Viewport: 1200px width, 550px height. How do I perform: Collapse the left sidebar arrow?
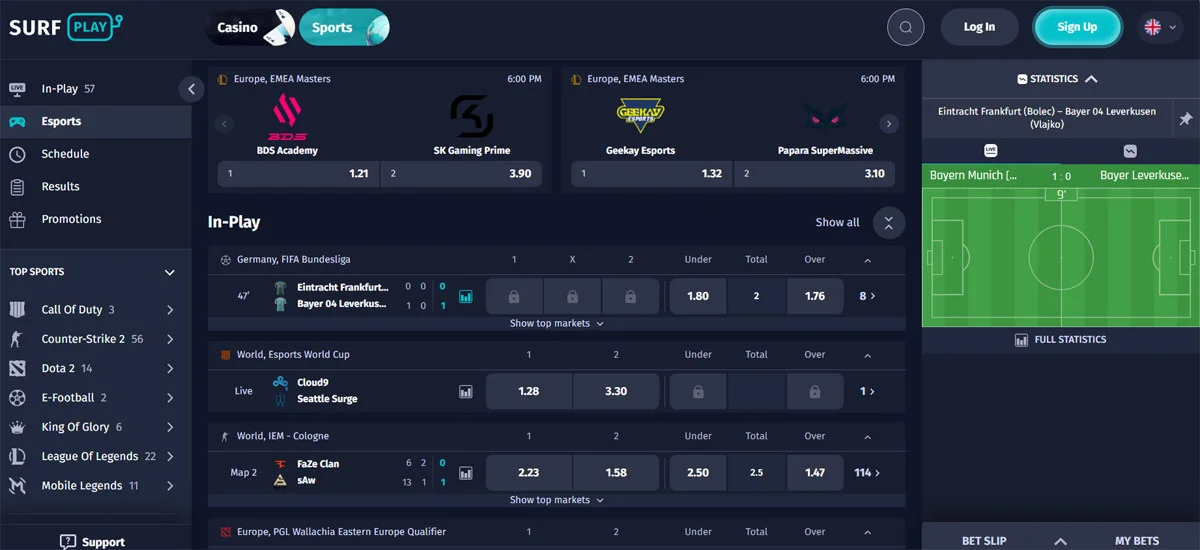tap(192, 89)
